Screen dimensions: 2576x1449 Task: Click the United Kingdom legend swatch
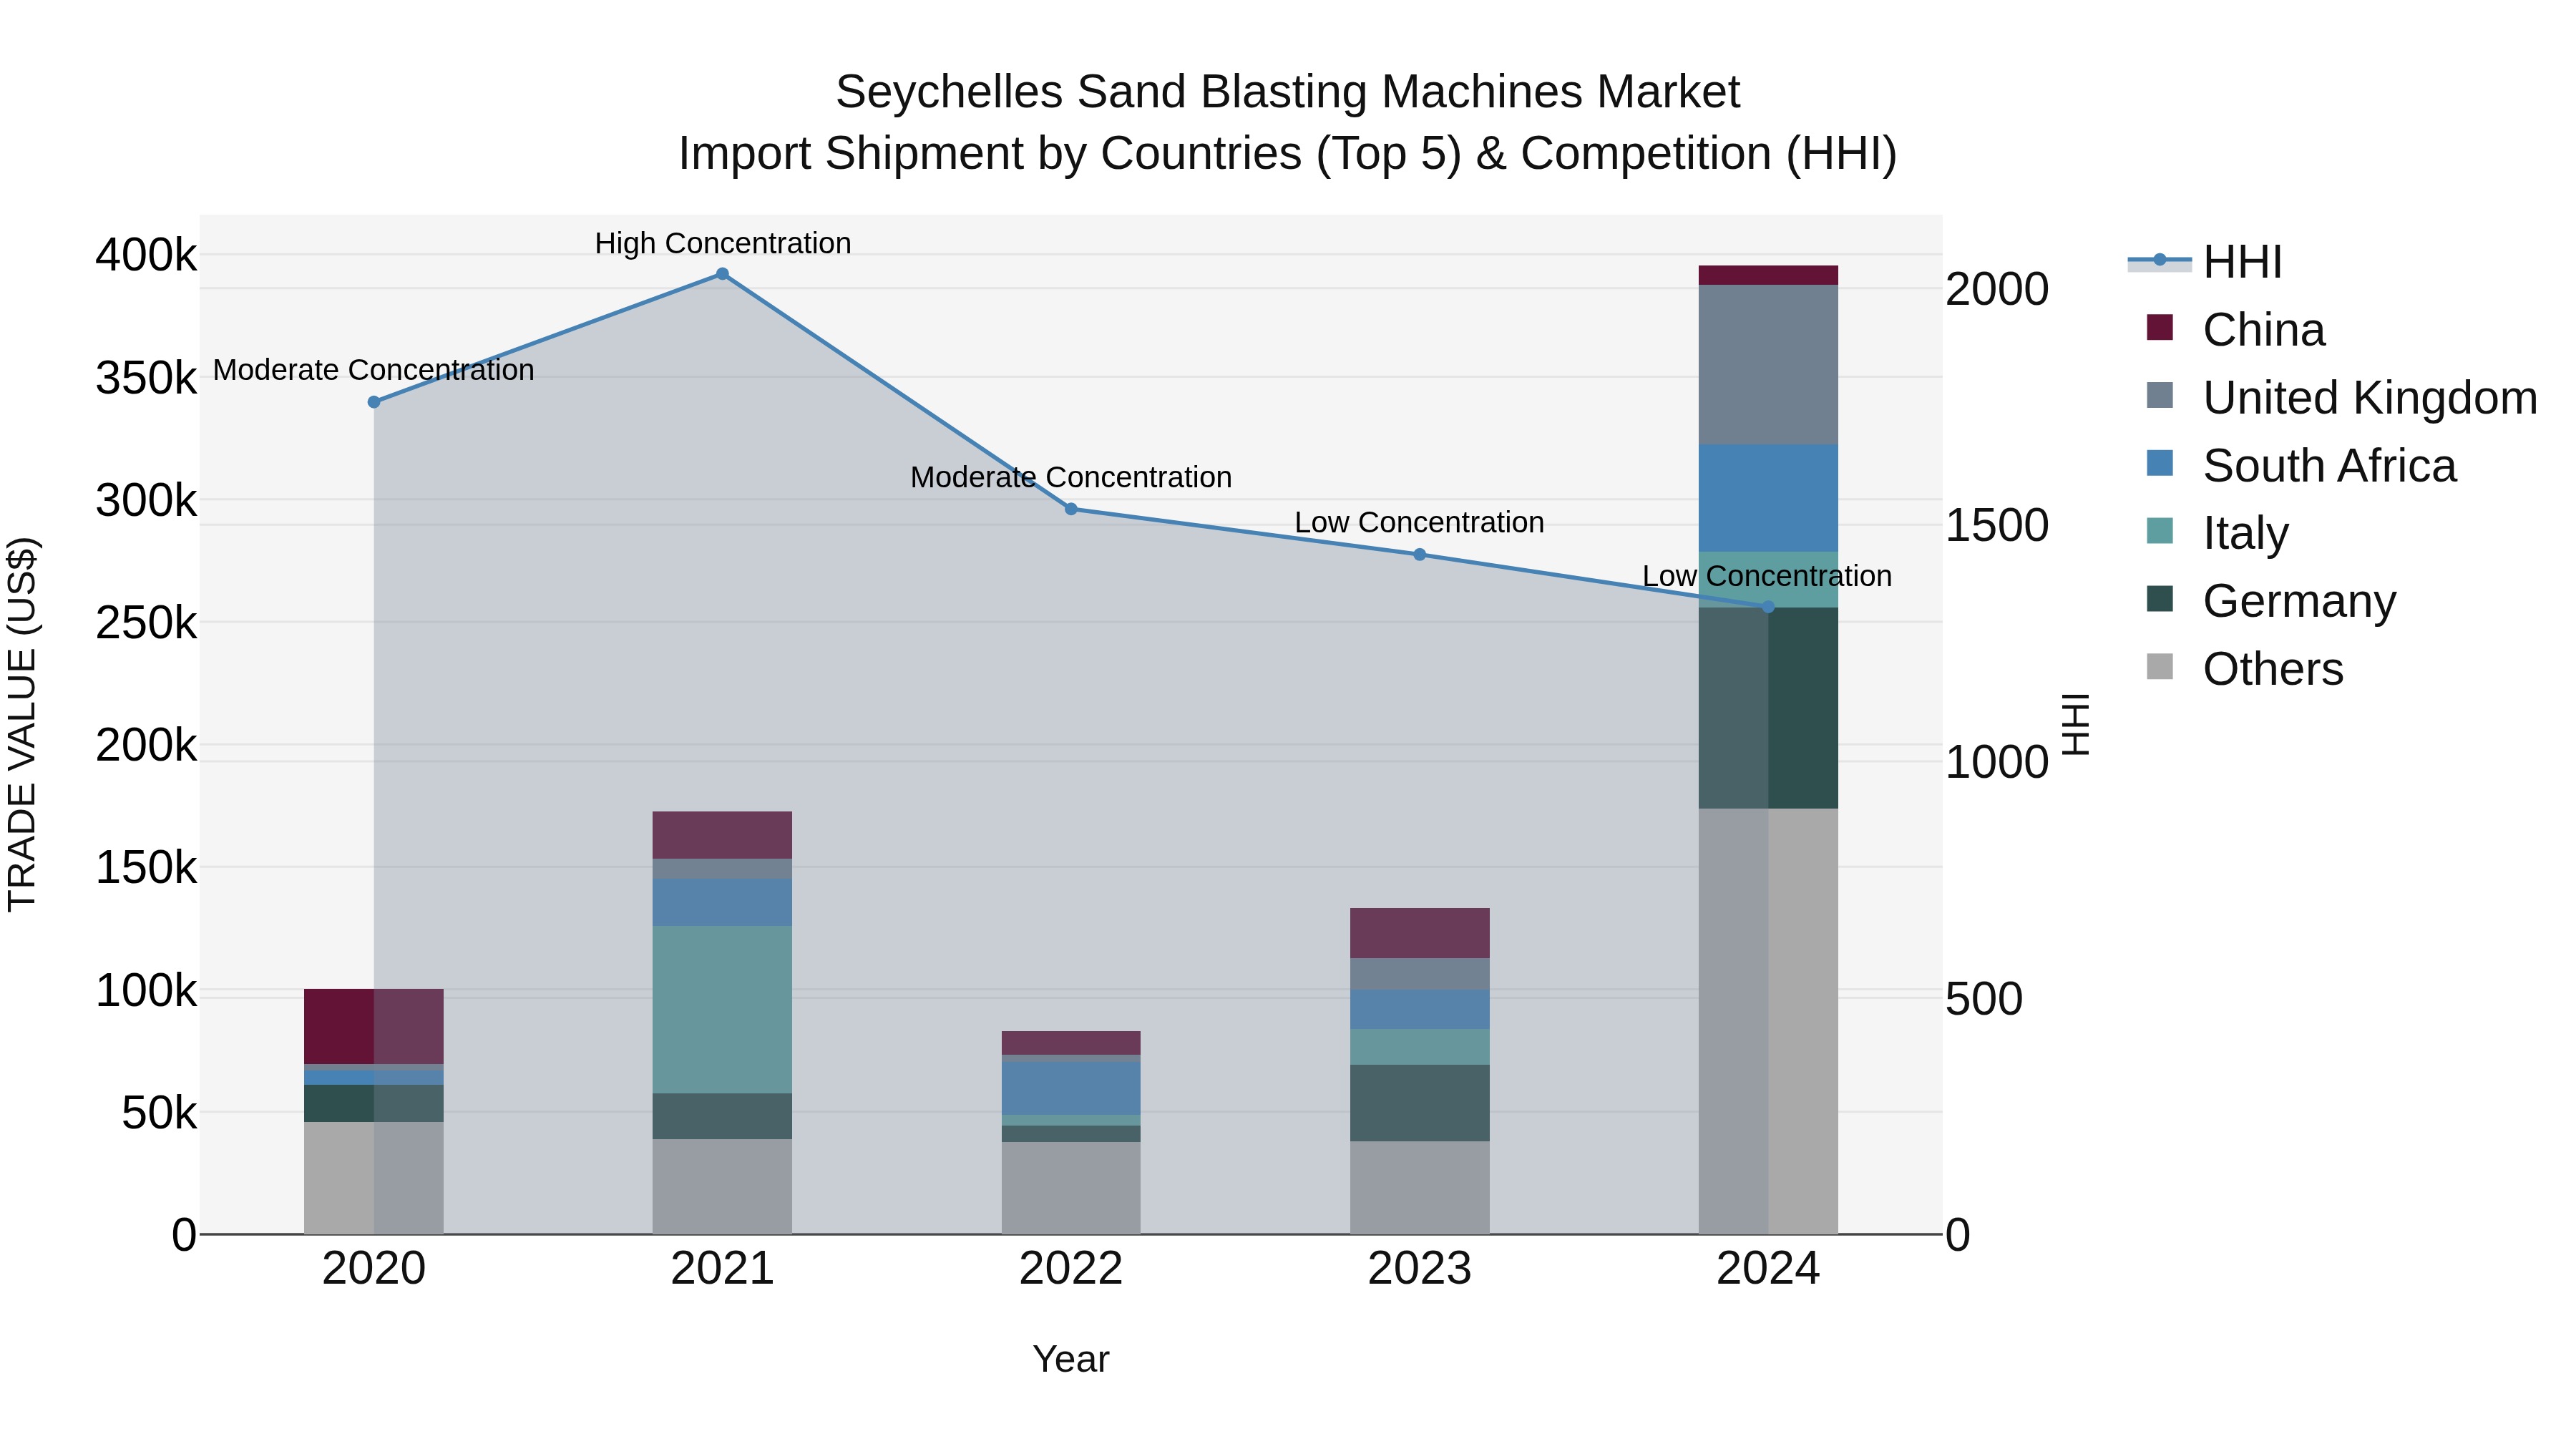[x=2160, y=395]
